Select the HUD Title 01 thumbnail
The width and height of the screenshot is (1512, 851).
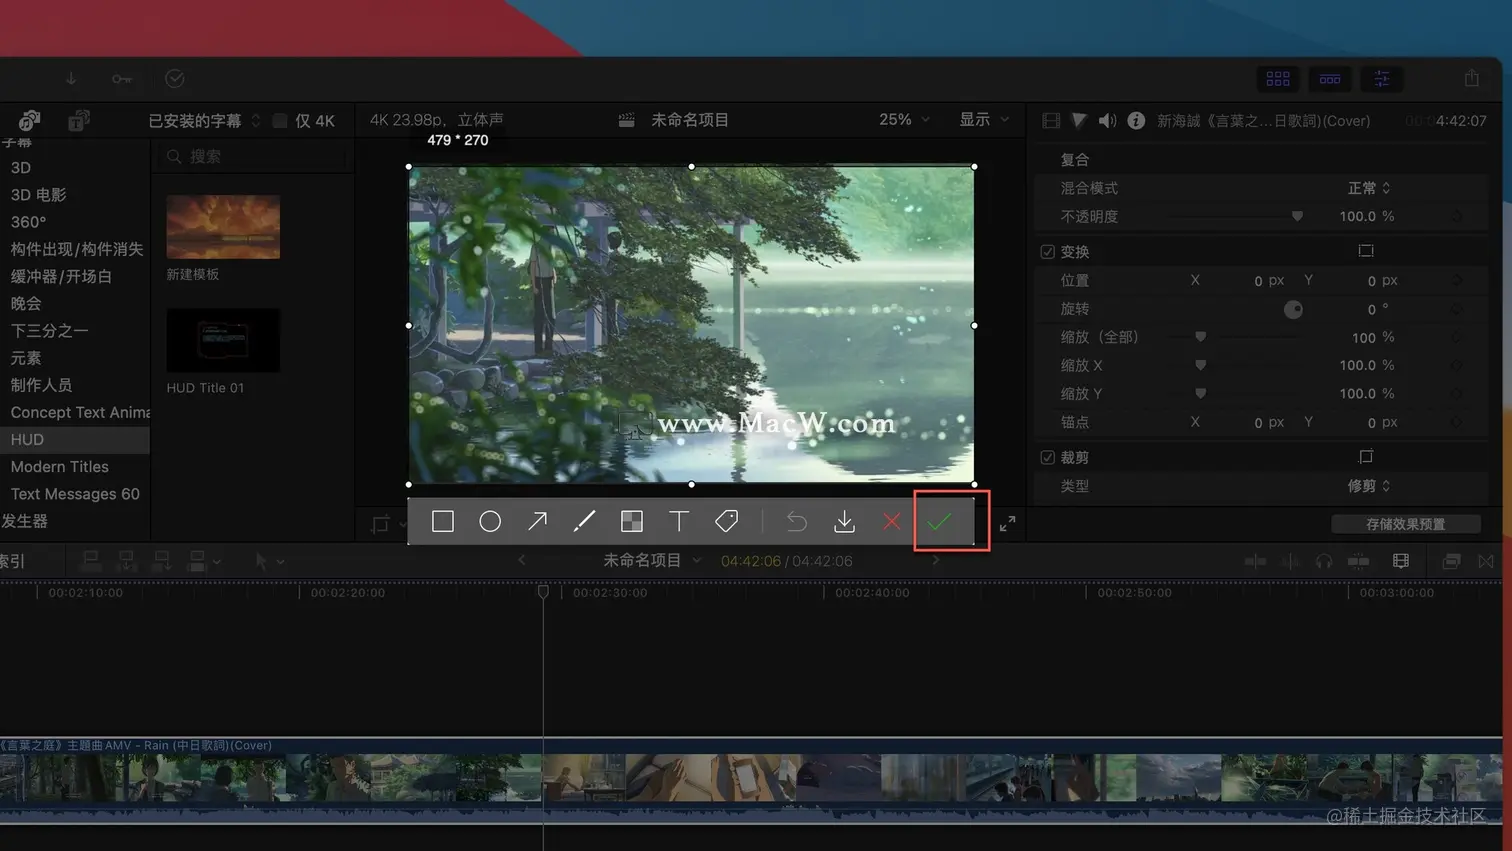(x=223, y=341)
